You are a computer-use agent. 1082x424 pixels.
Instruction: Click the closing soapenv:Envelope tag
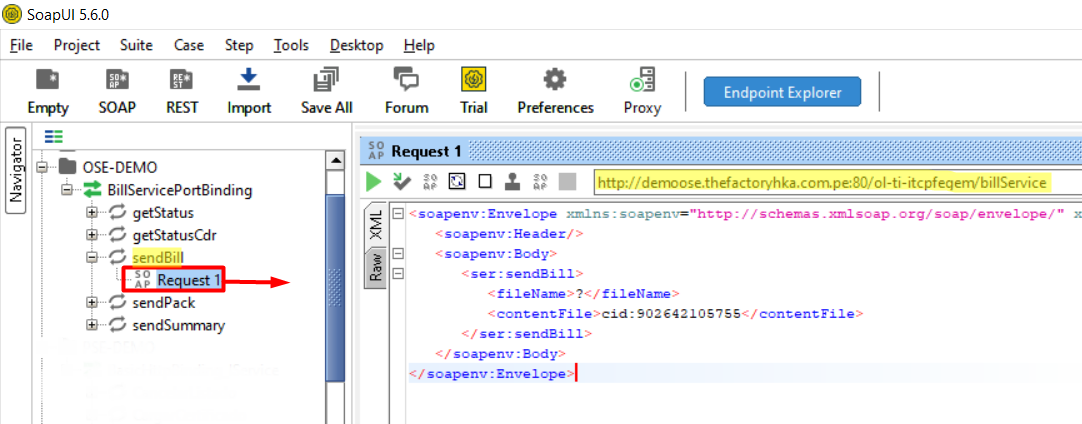[x=491, y=374]
